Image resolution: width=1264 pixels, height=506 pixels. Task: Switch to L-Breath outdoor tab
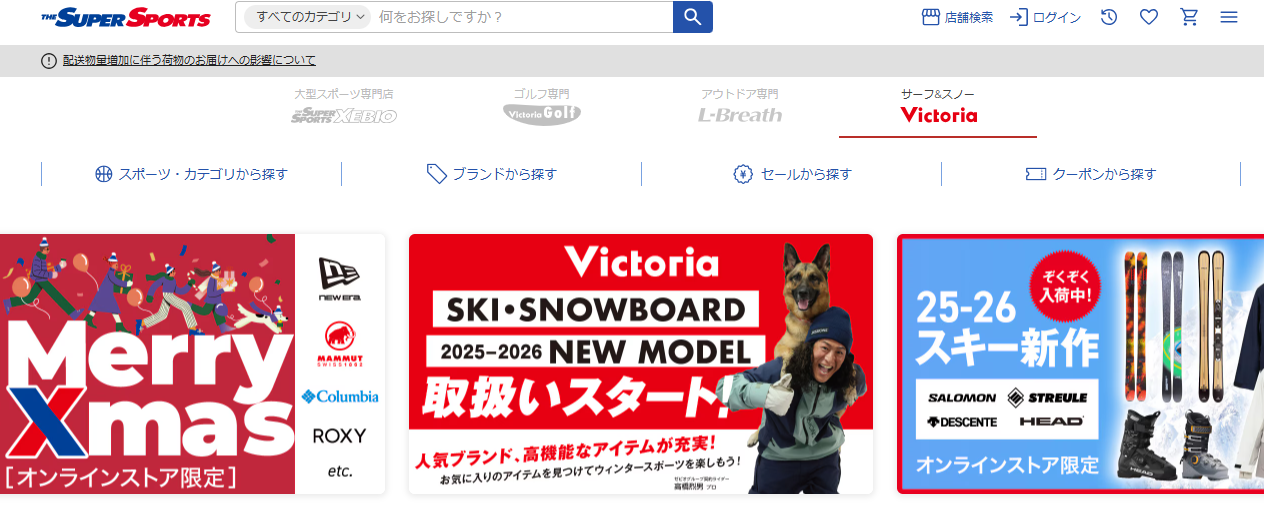(x=740, y=107)
